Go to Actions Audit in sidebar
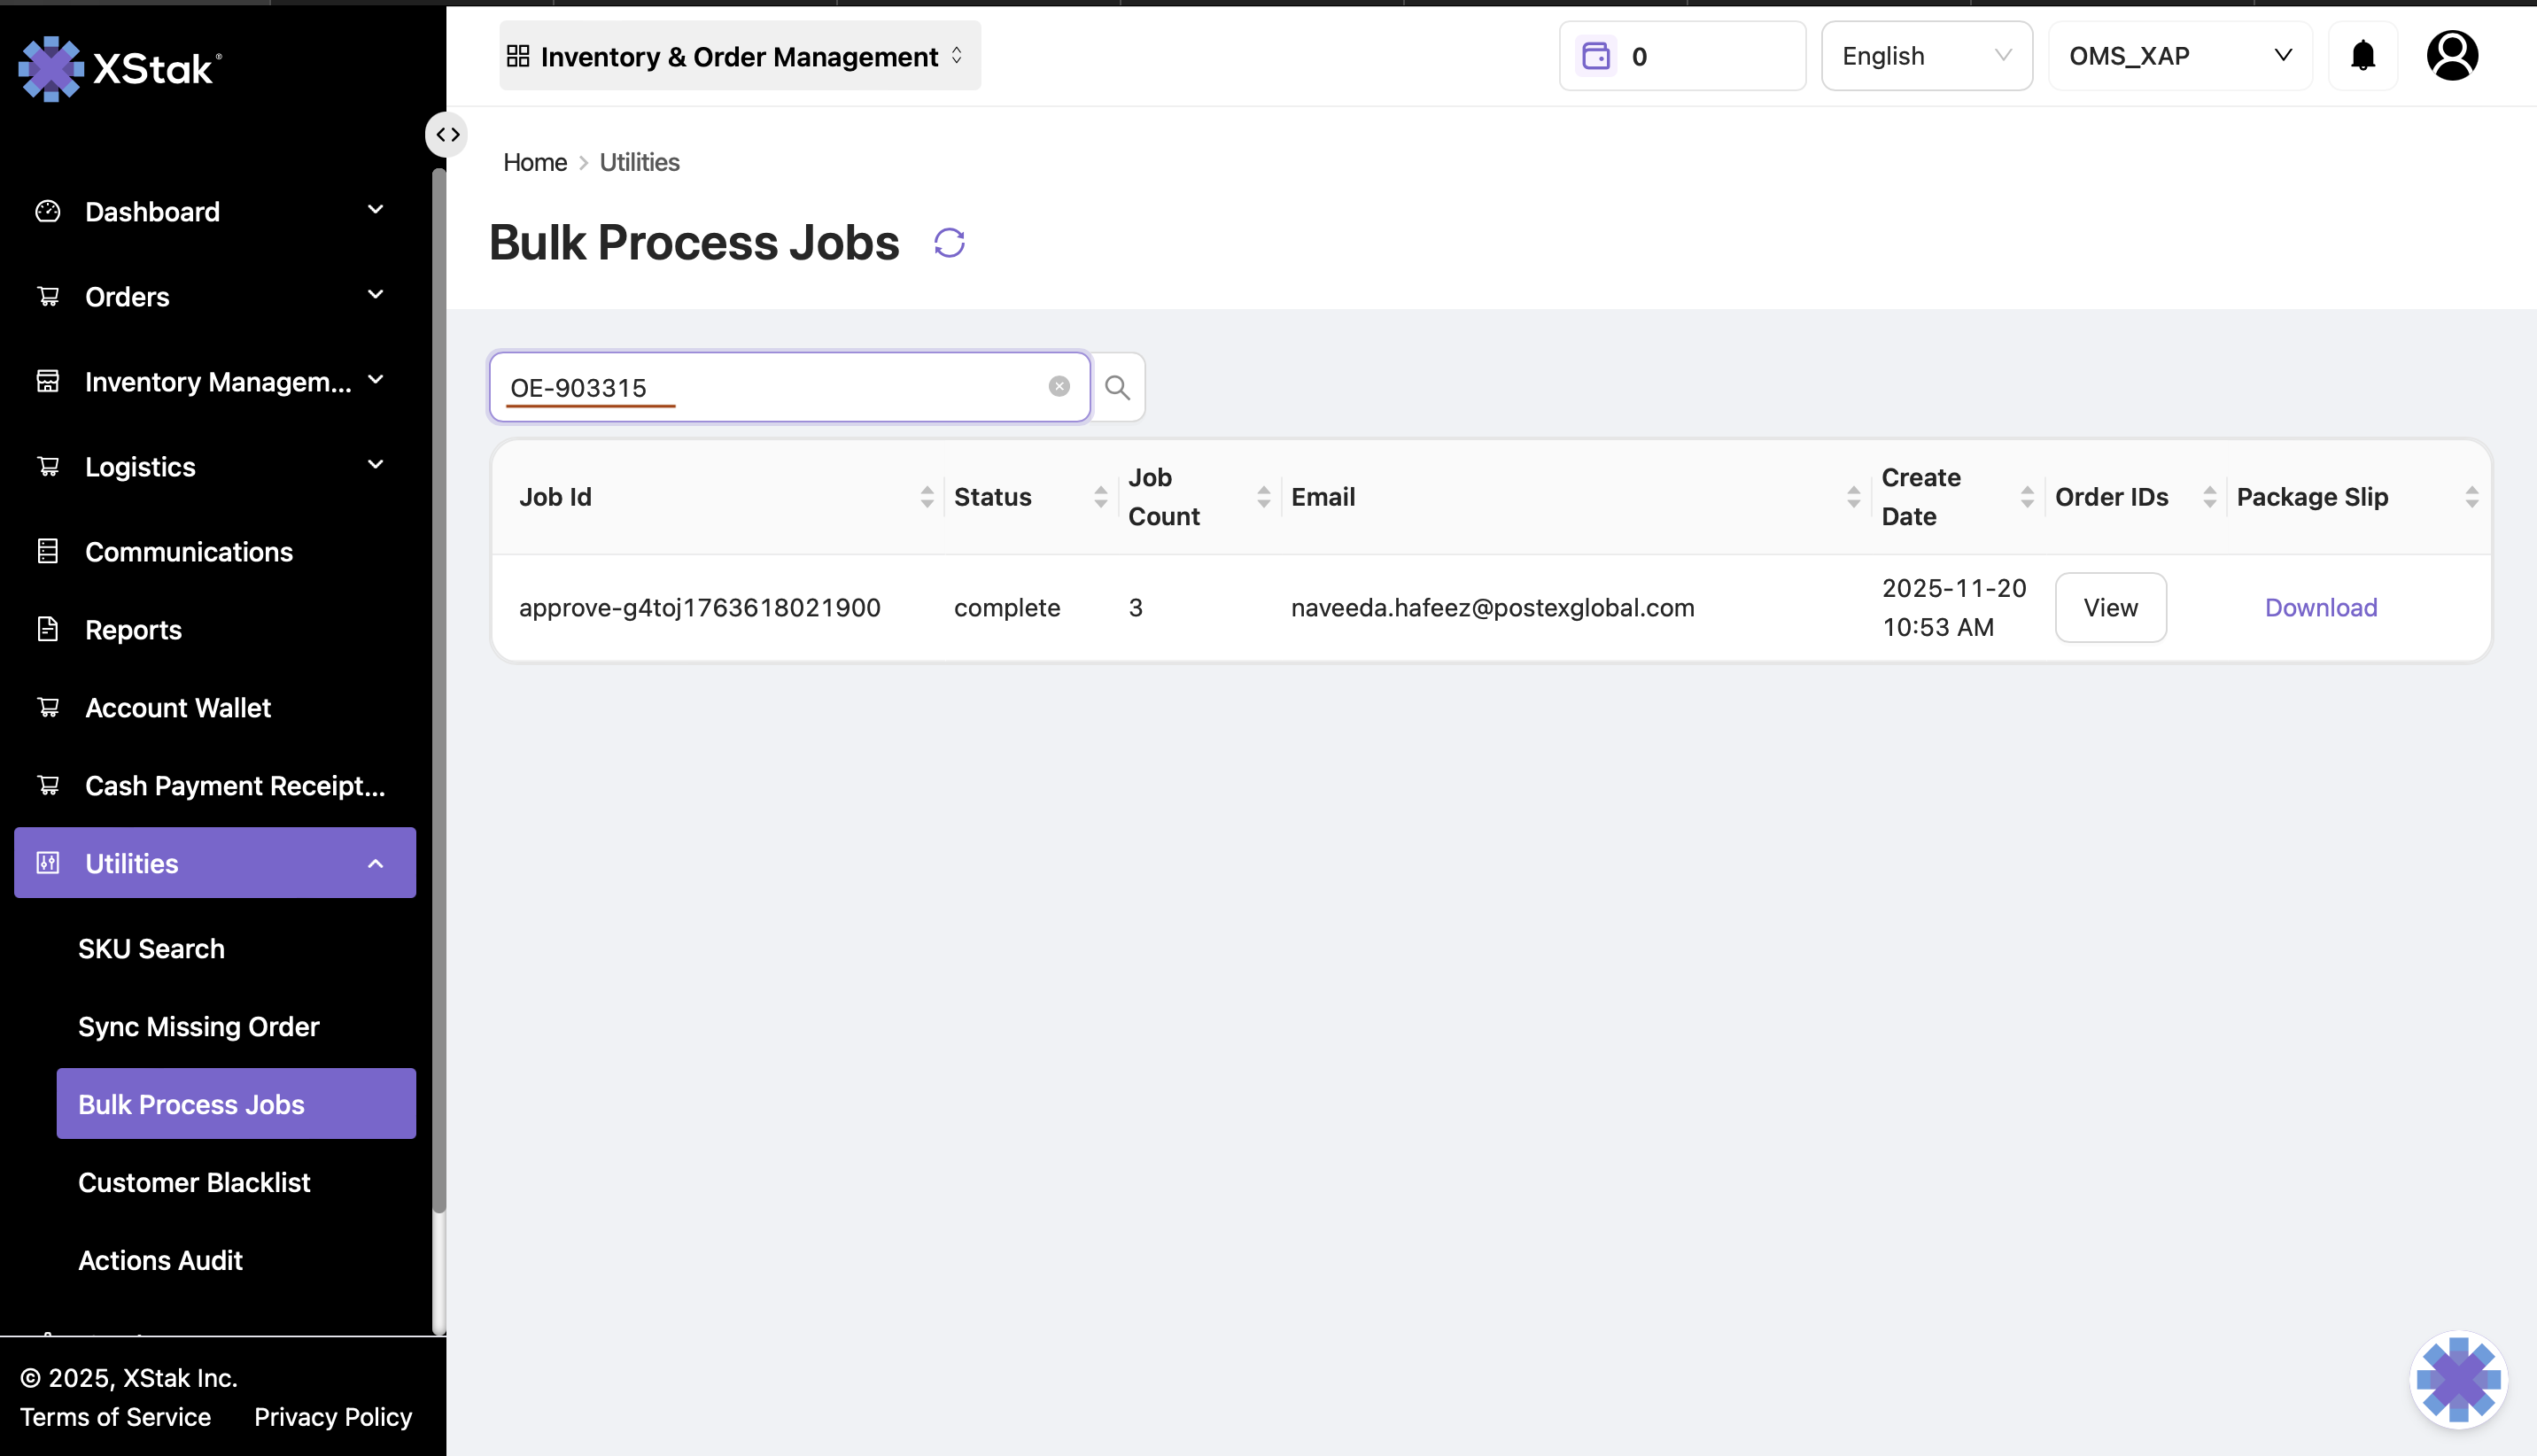 pyautogui.click(x=160, y=1260)
